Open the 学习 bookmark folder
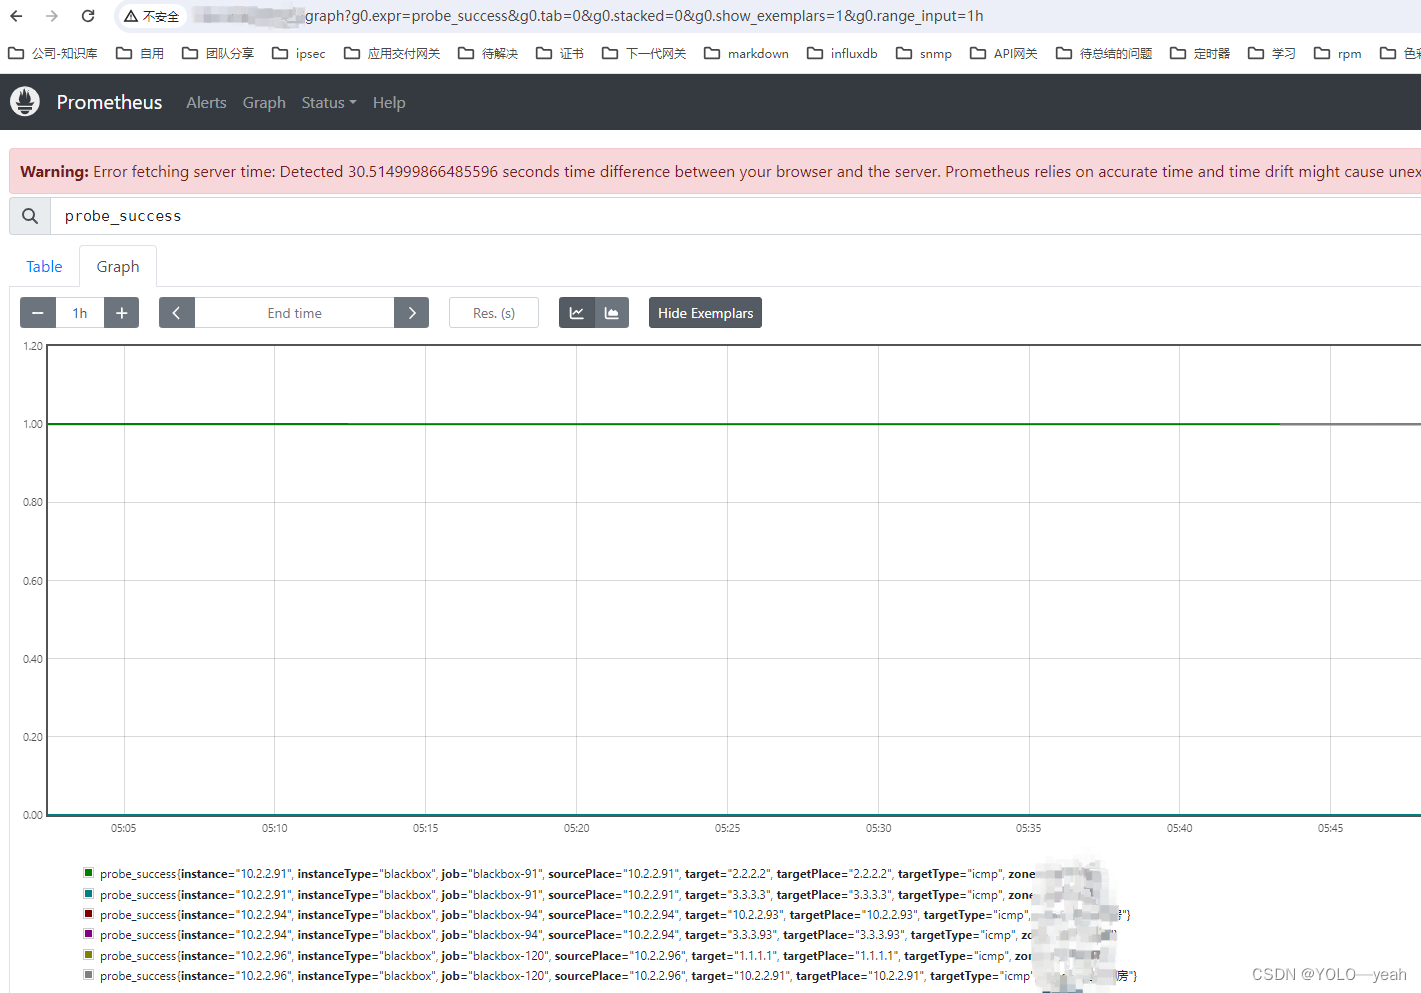This screenshot has width=1421, height=993. tap(1272, 53)
